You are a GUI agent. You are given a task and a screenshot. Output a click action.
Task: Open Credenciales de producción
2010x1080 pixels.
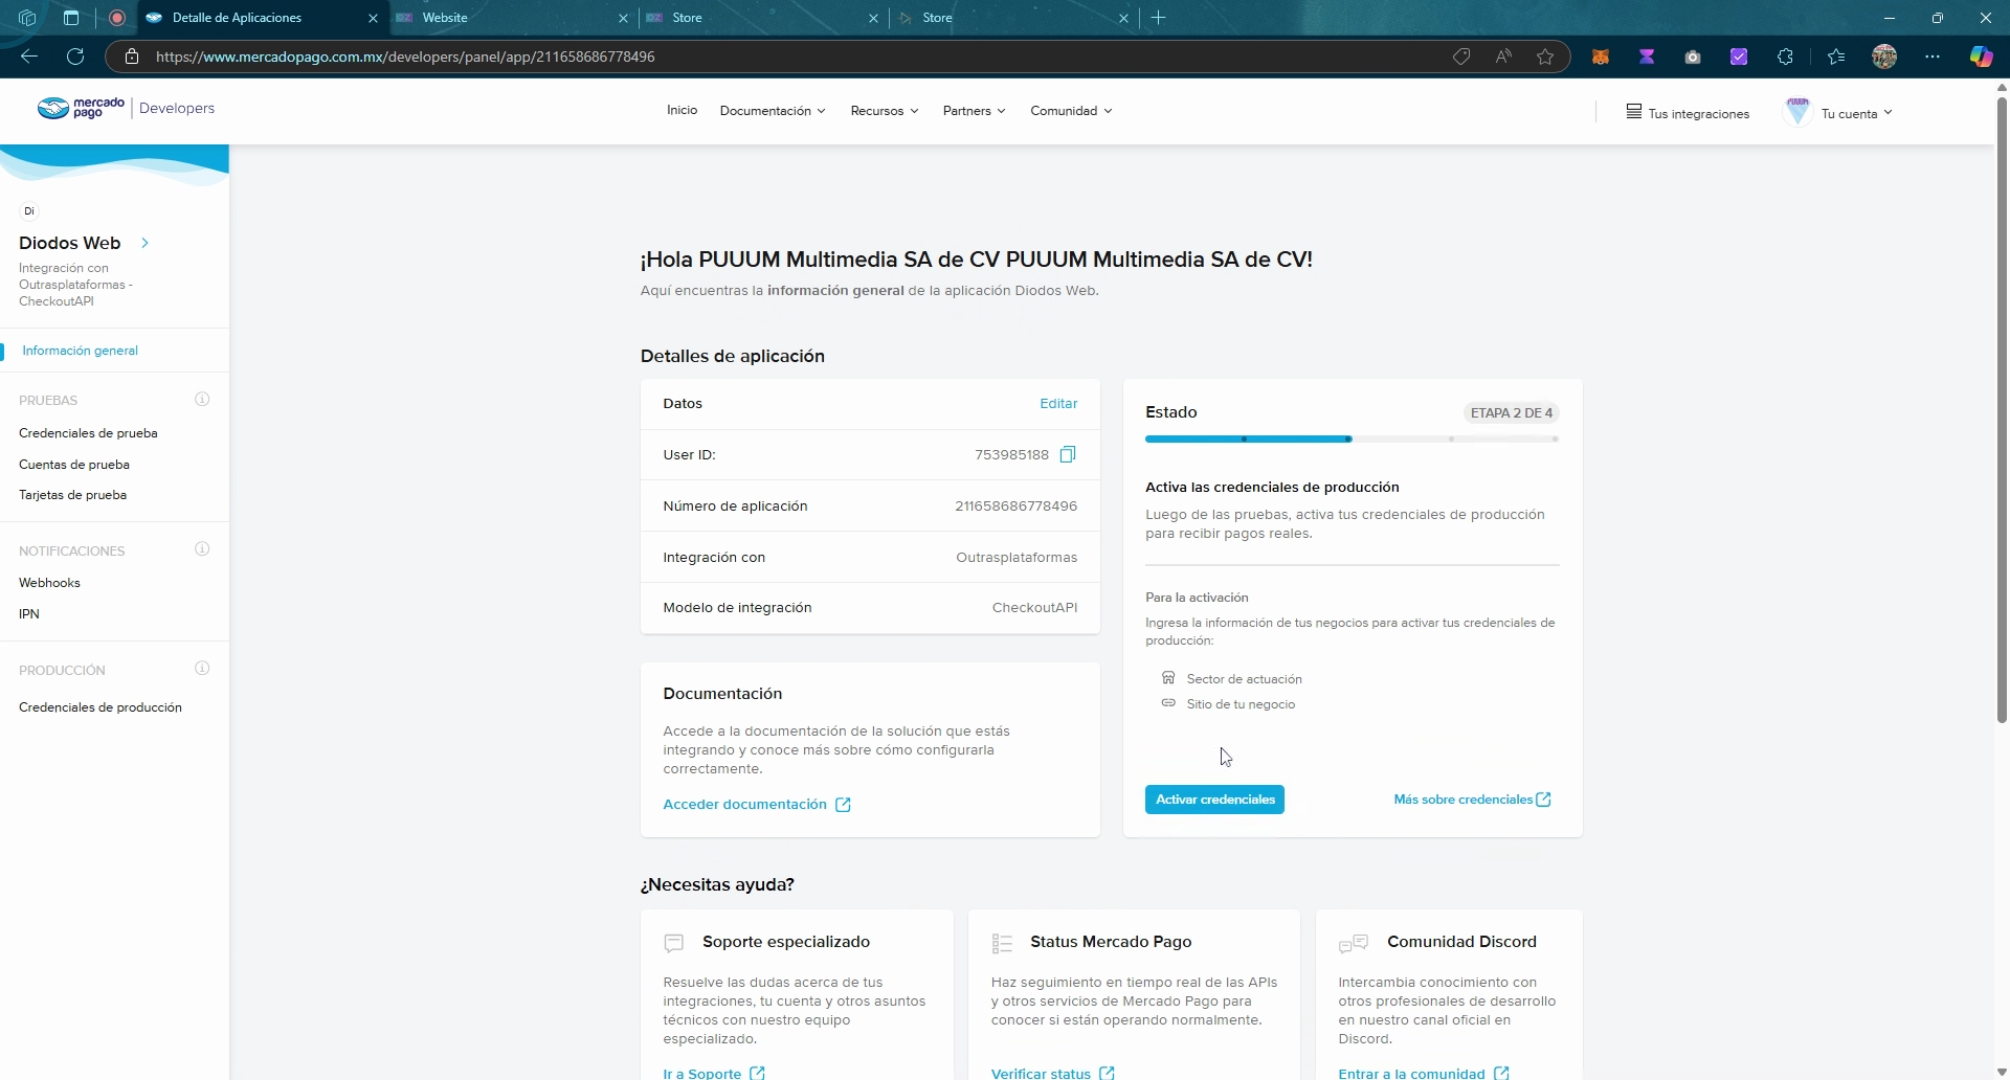(100, 707)
